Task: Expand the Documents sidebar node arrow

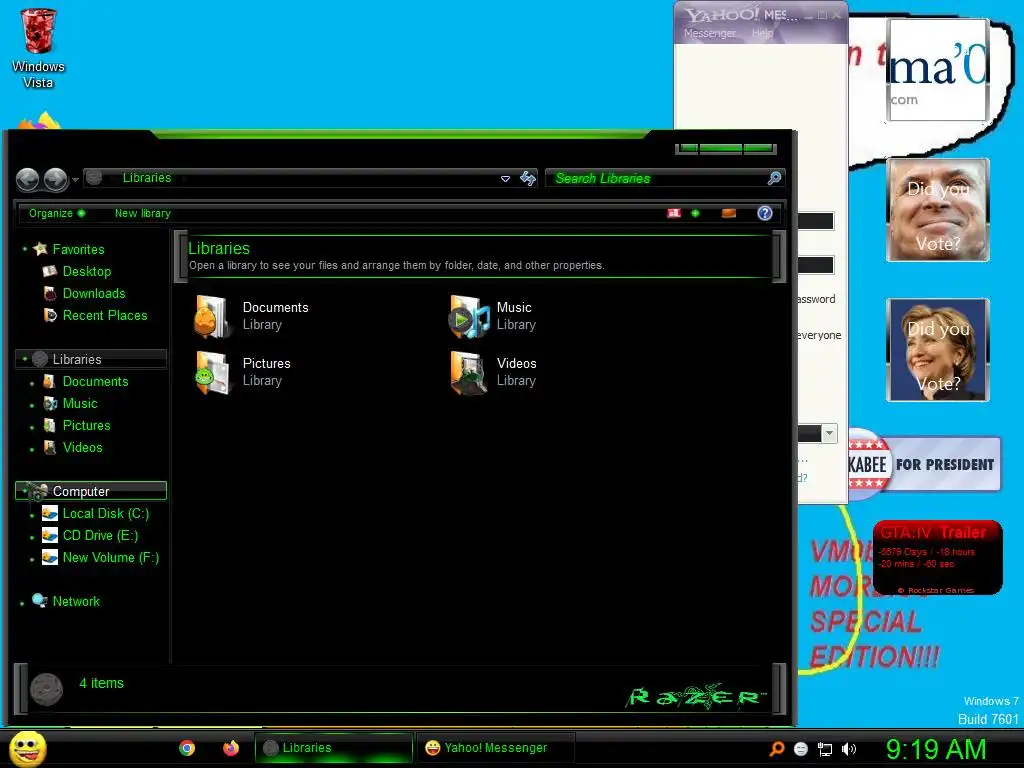Action: (x=32, y=383)
